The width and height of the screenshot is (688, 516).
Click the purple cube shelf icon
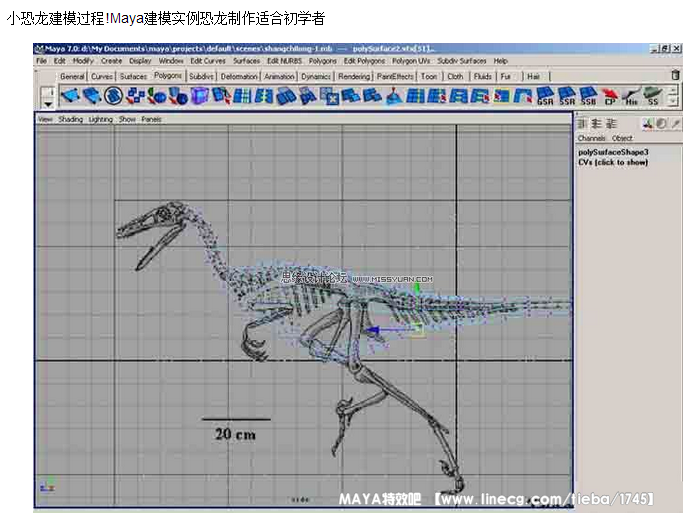pos(200,96)
